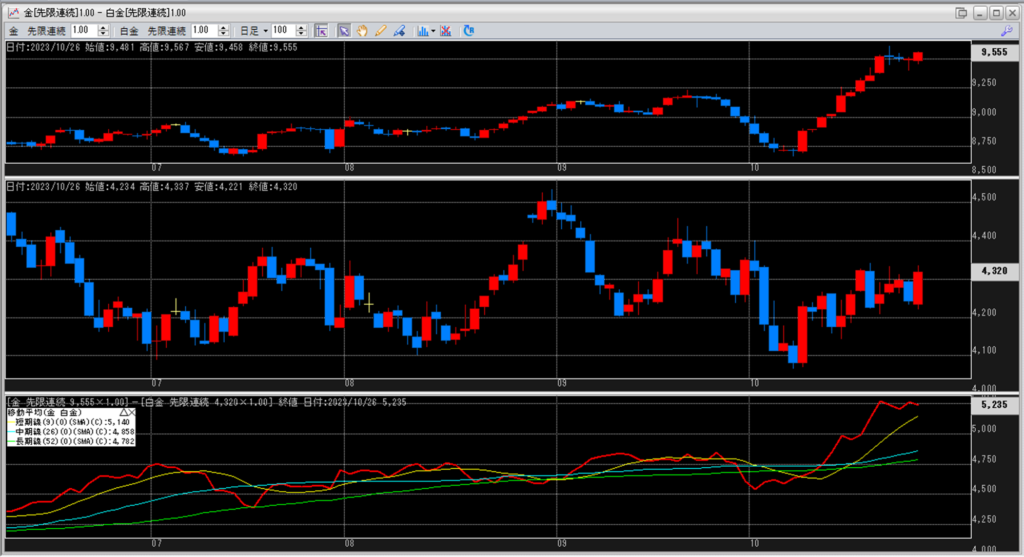Click the 金 symbol label in toolbar

13,31
